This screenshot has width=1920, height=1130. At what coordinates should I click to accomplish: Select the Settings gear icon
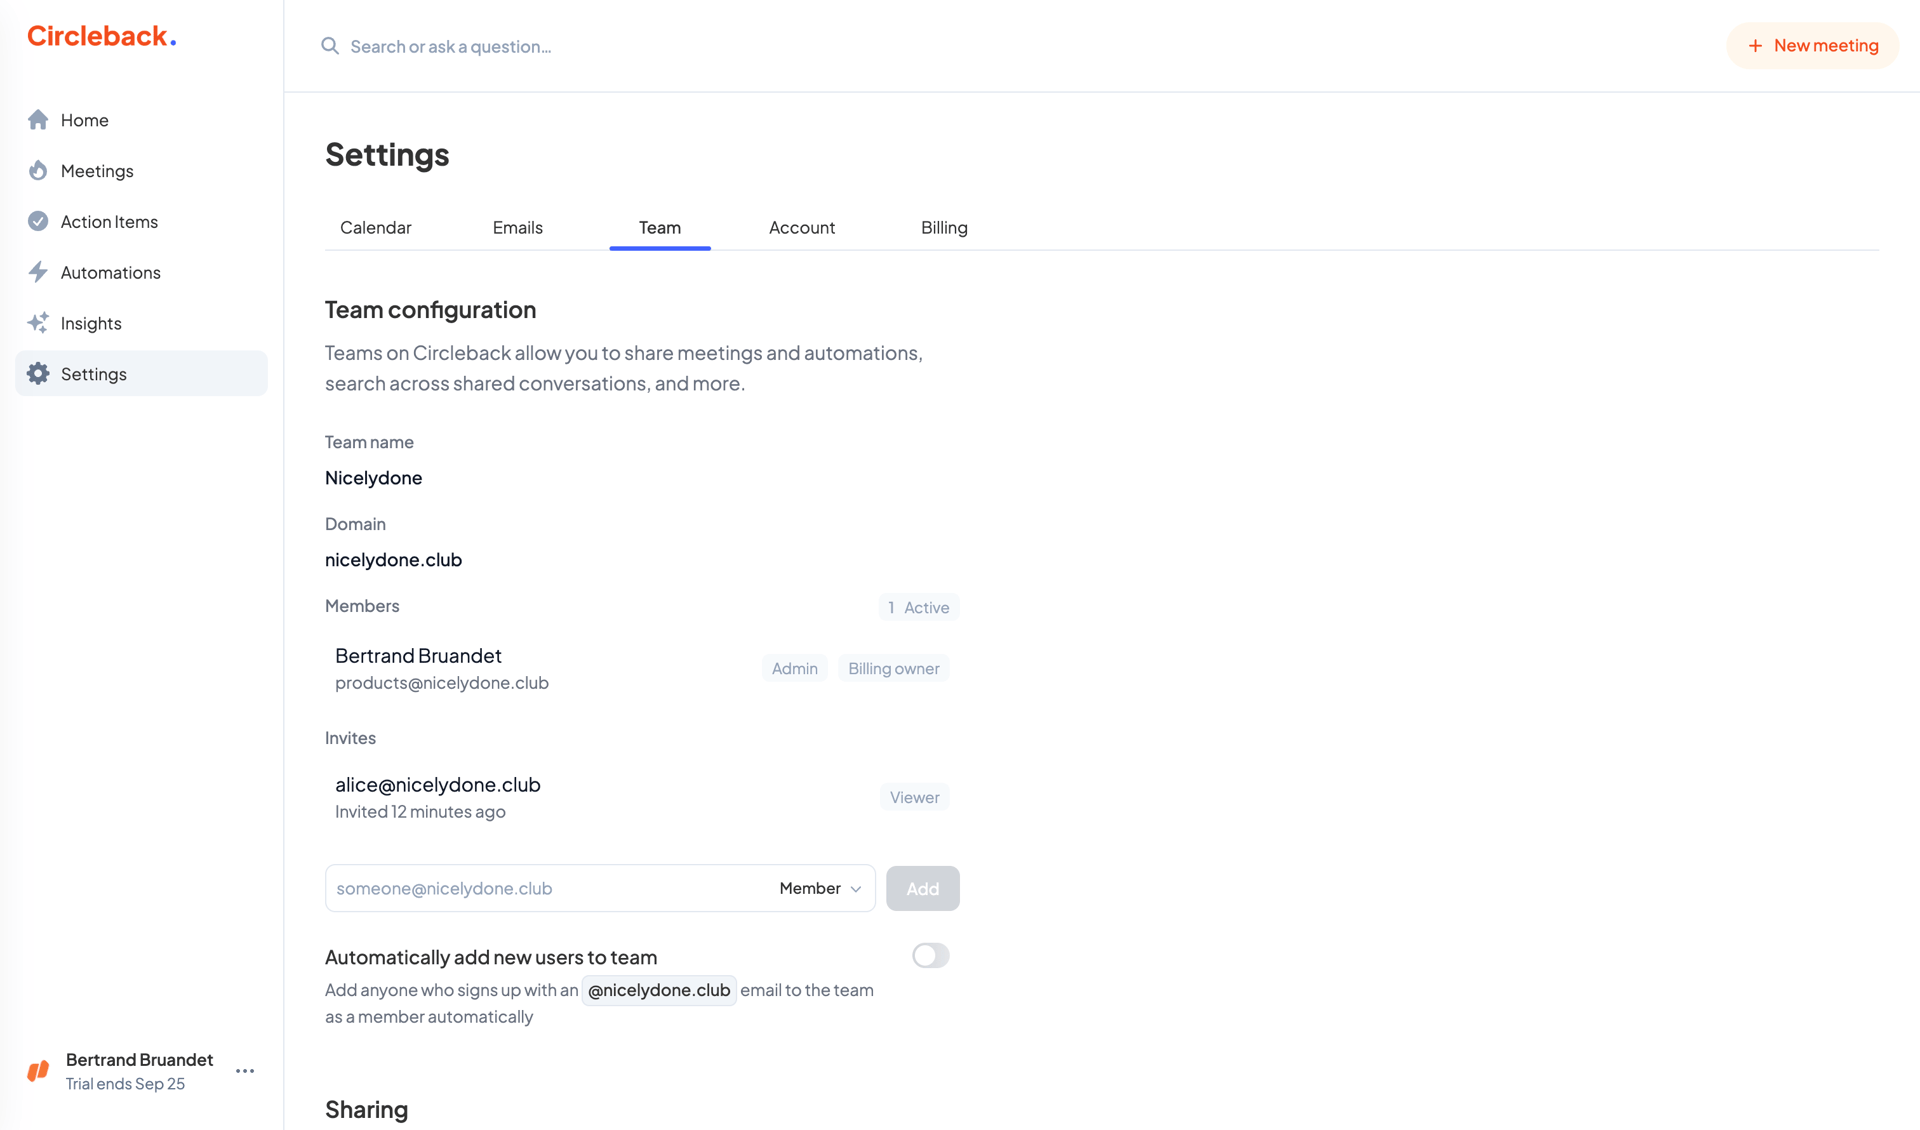pyautogui.click(x=38, y=373)
